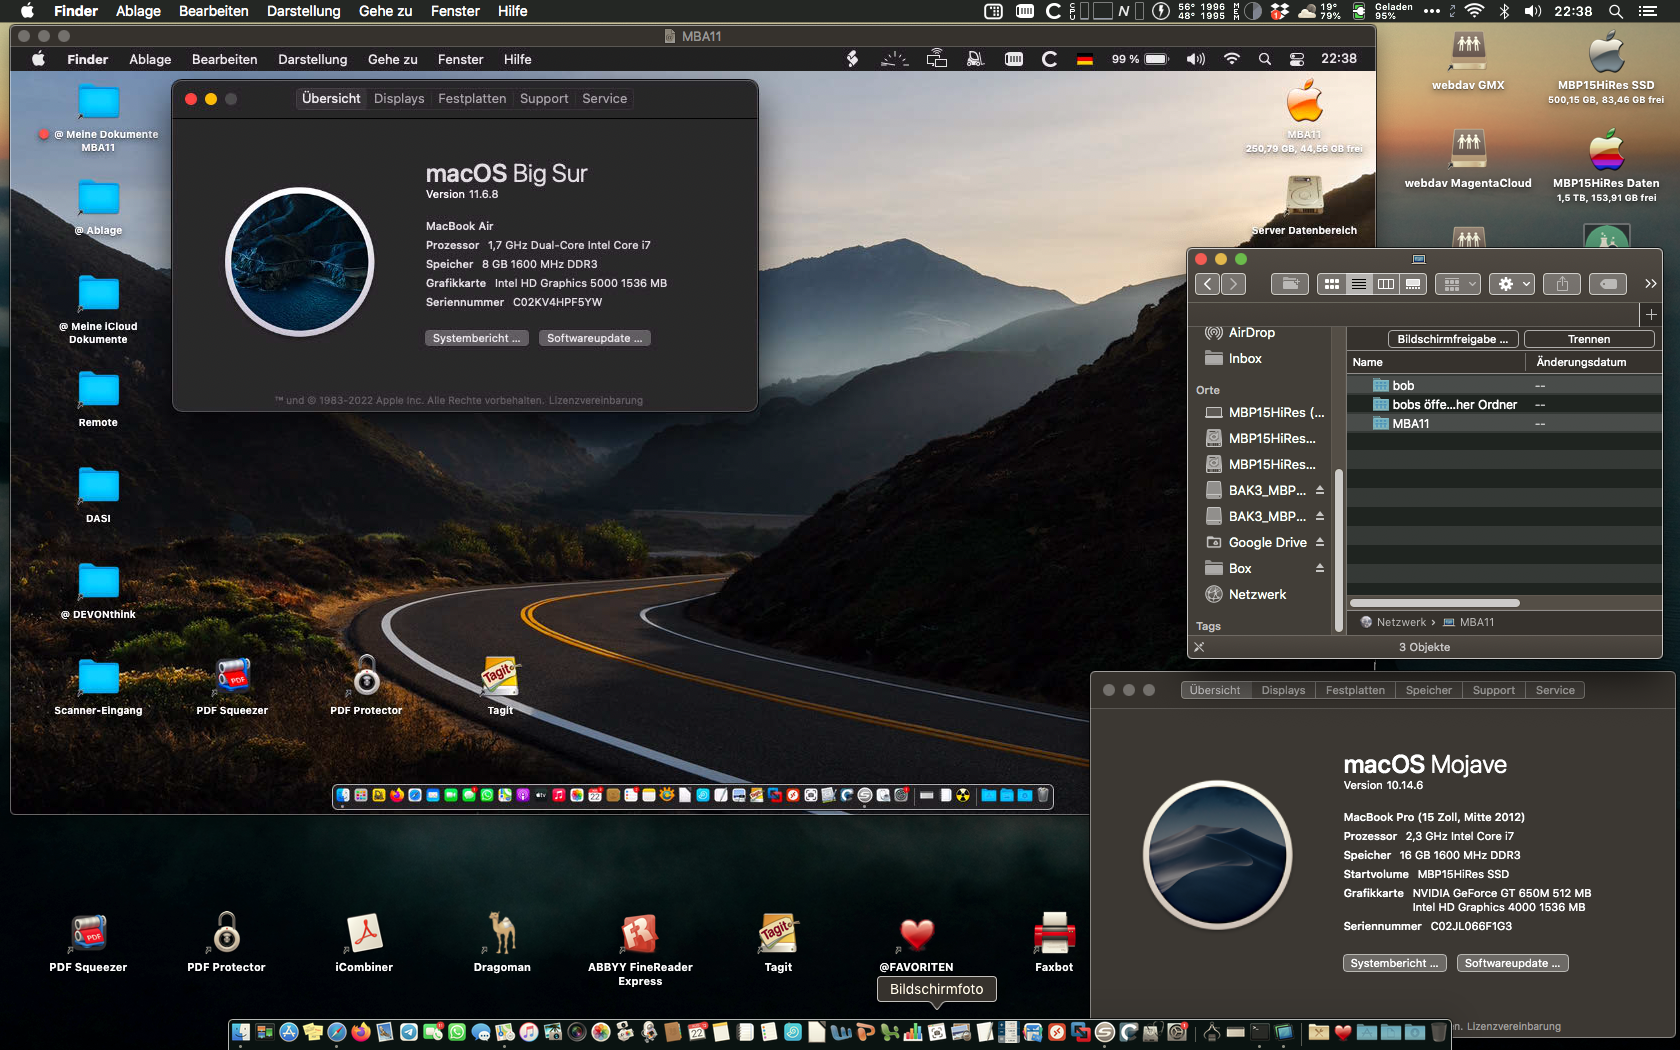Open the Bluetooth status menu

[x=1504, y=11]
